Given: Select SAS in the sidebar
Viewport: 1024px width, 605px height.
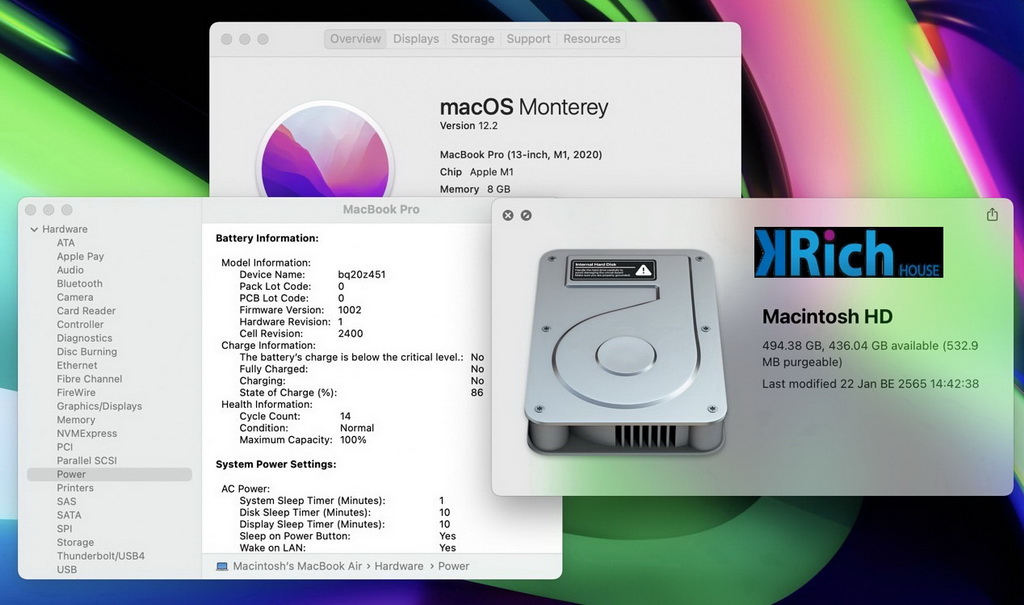Looking at the screenshot, I should pyautogui.click(x=67, y=502).
